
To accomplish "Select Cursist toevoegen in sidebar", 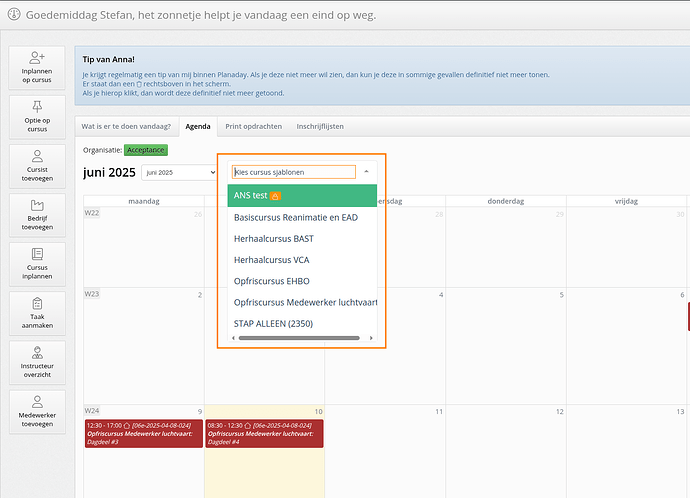I will [x=37, y=166].
